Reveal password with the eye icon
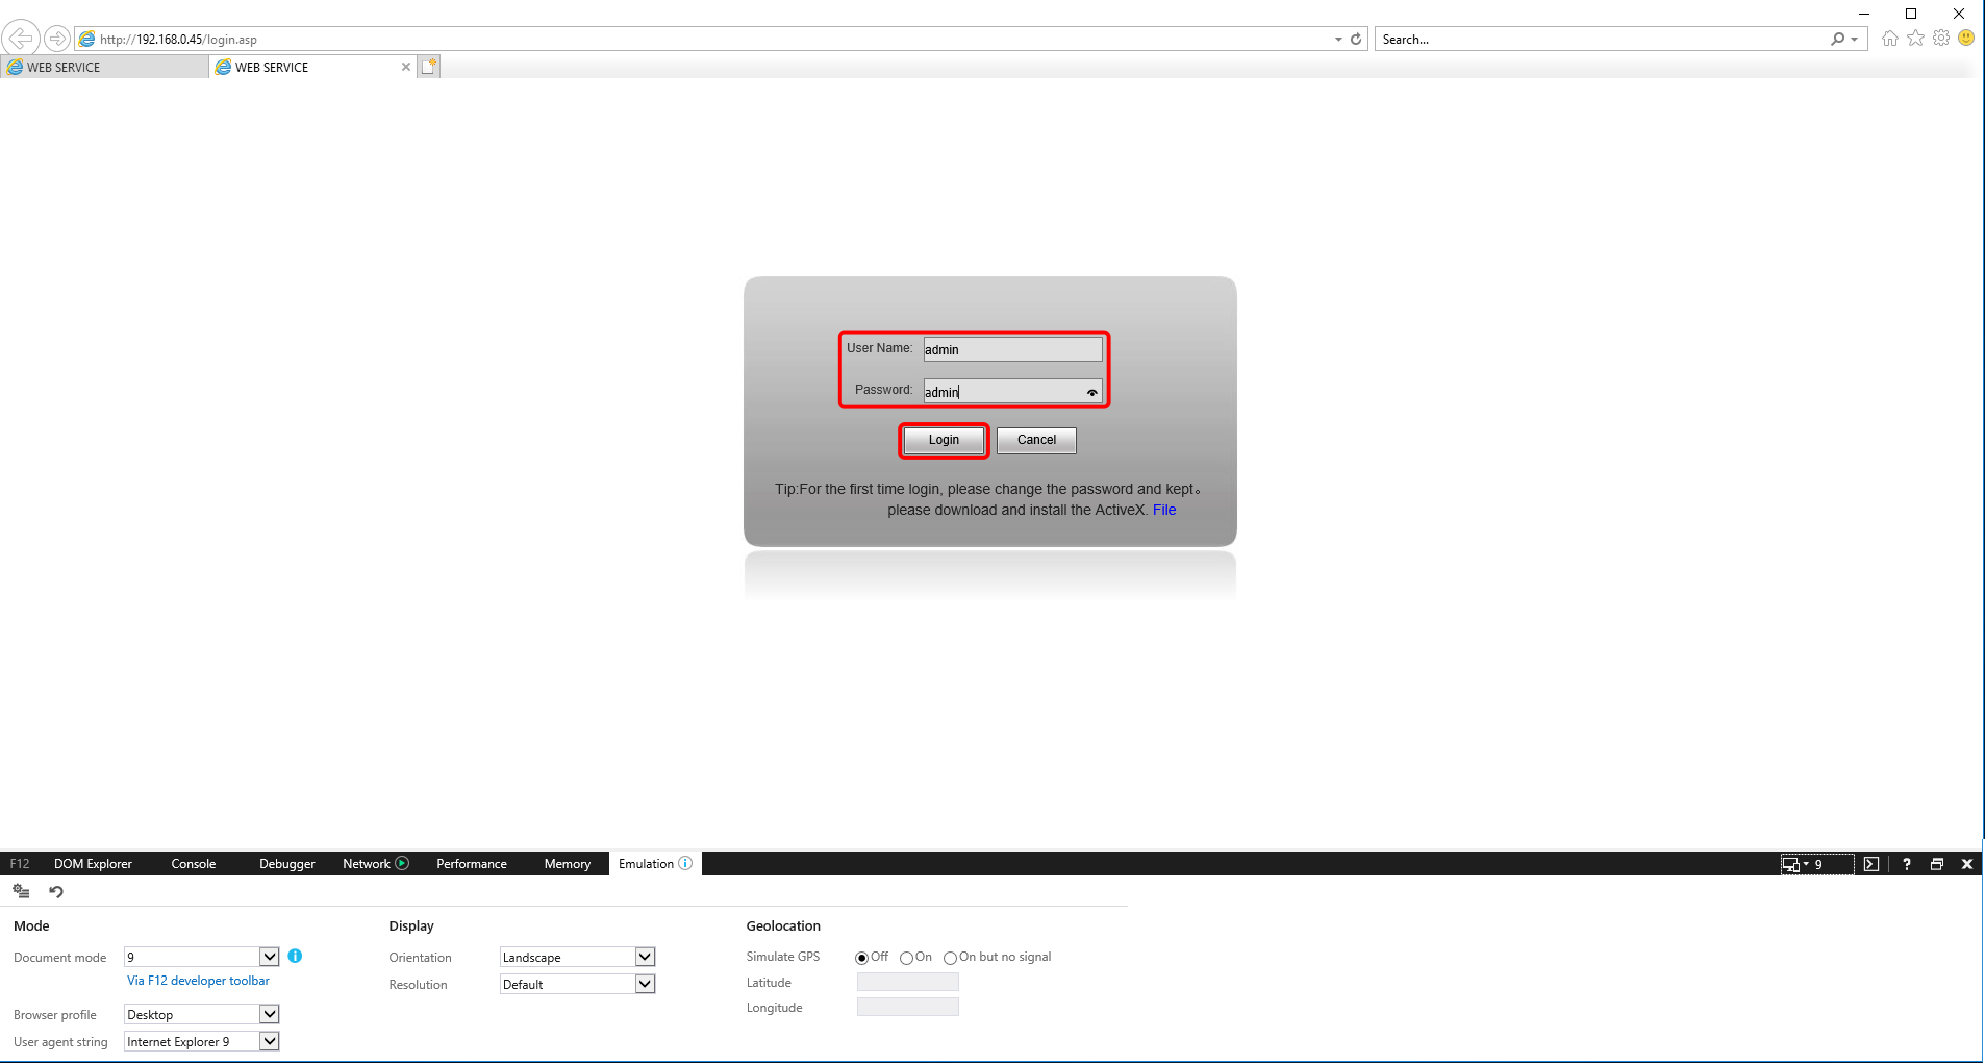 pos(1092,393)
